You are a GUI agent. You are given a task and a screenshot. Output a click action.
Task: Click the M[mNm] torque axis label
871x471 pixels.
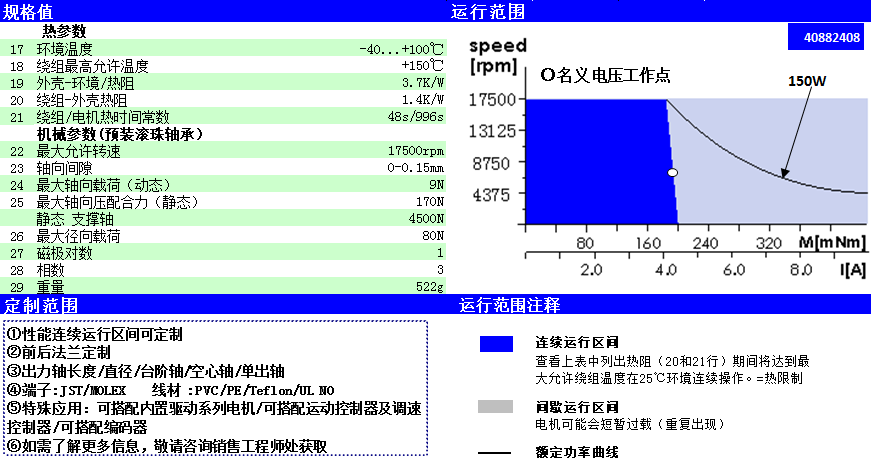pos(830,243)
